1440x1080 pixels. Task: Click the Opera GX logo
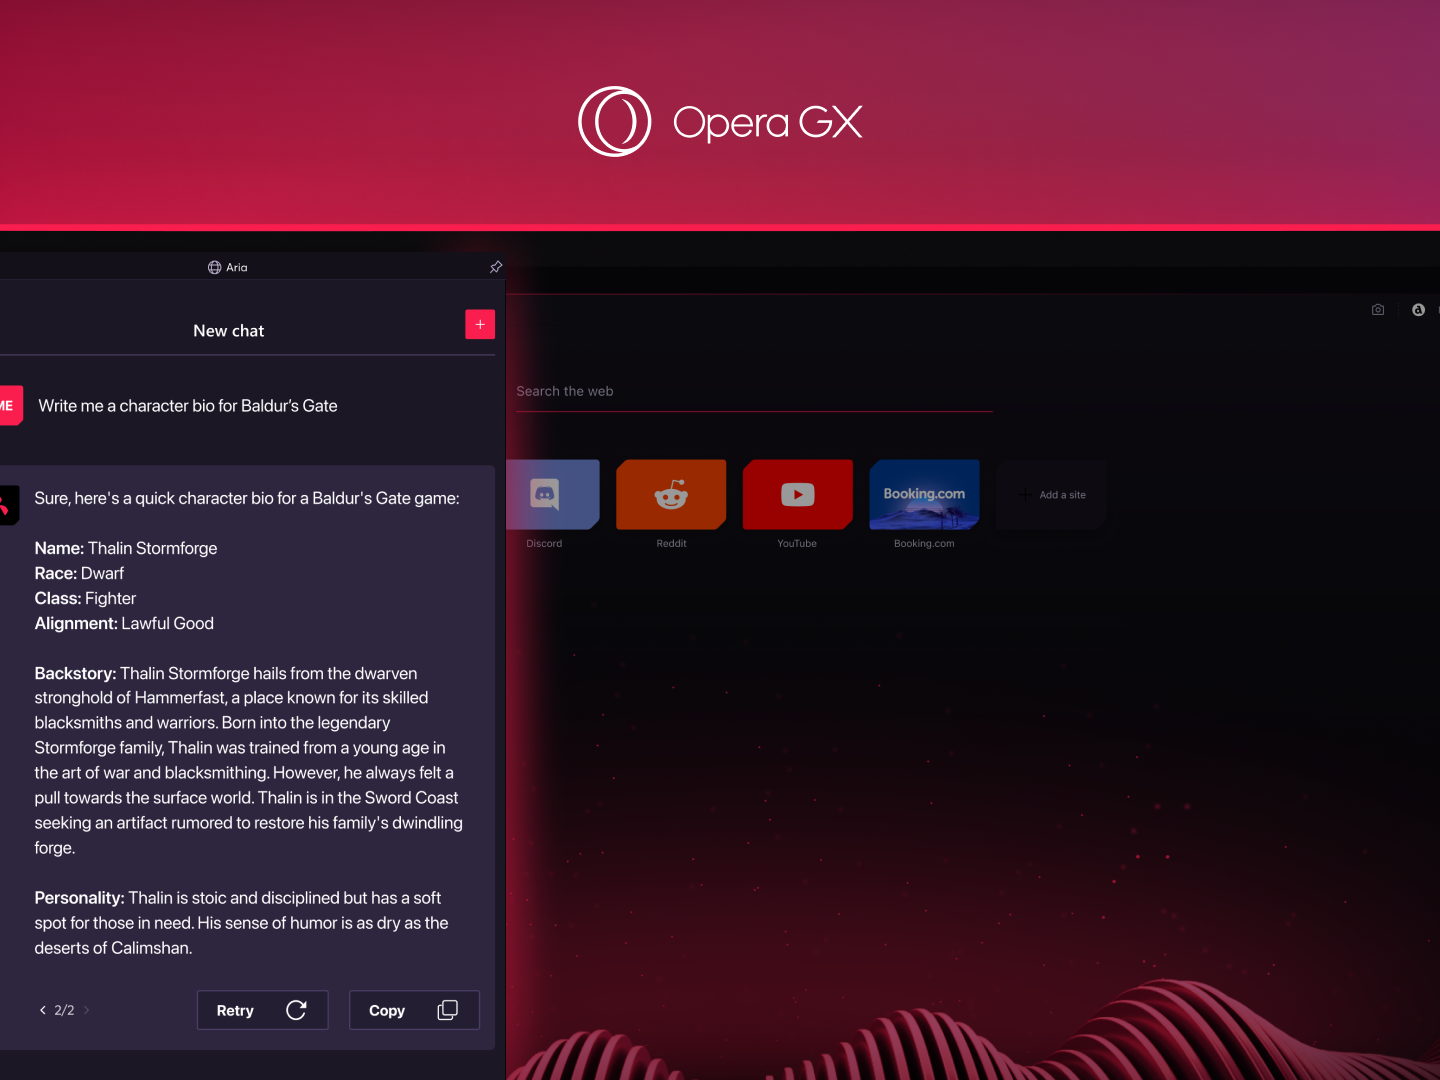click(720, 122)
